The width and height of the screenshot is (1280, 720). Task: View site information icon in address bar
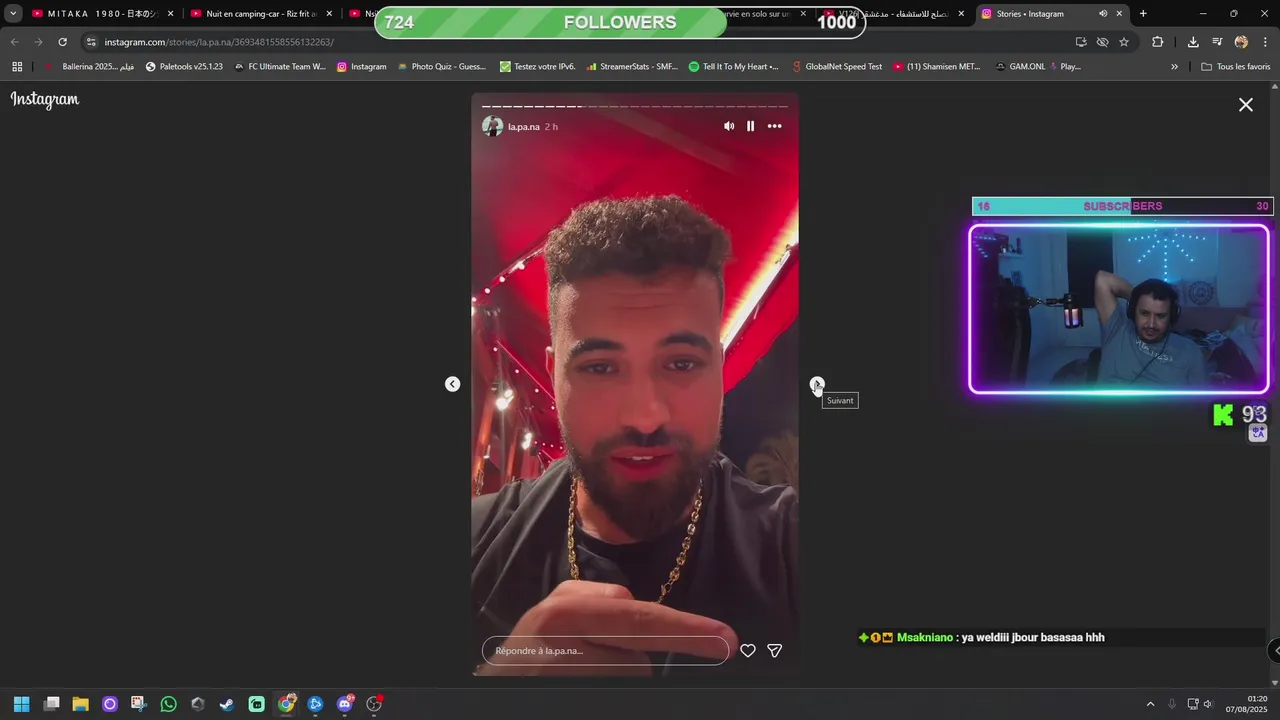coord(91,42)
